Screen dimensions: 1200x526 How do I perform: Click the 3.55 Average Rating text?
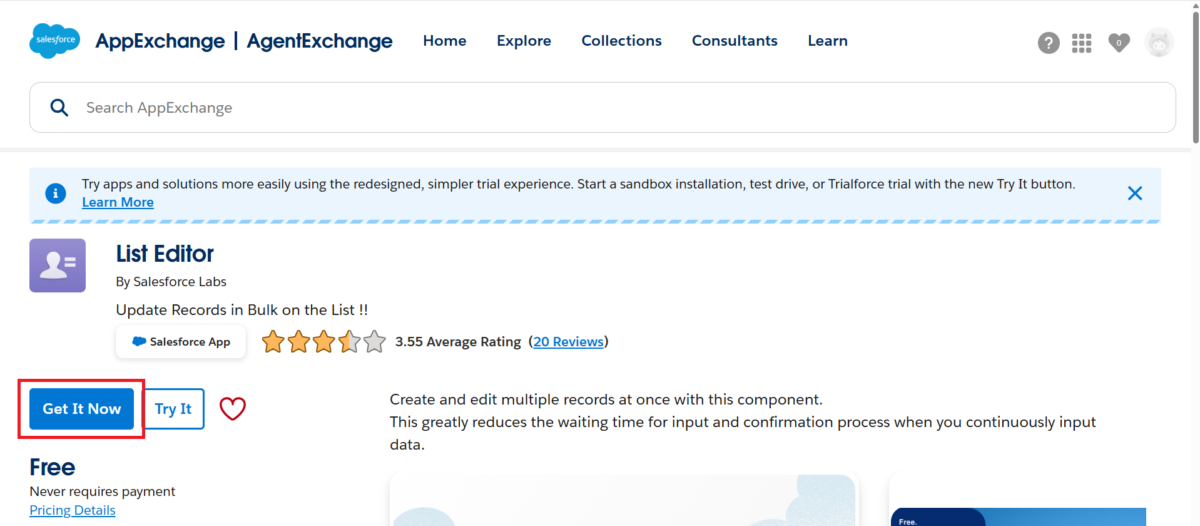(x=458, y=342)
